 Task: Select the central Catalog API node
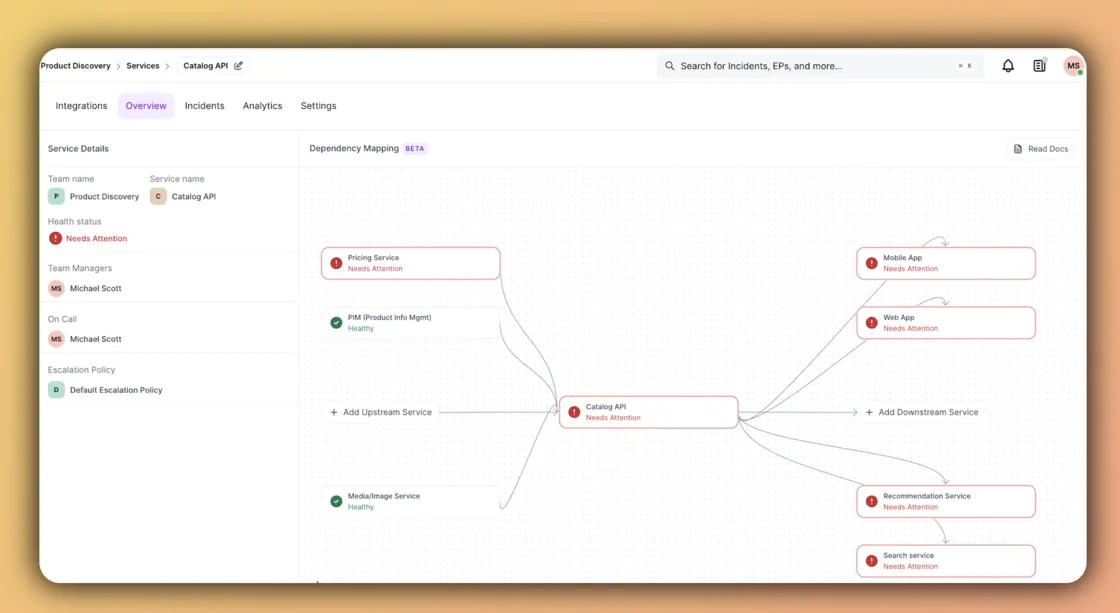[649, 412]
